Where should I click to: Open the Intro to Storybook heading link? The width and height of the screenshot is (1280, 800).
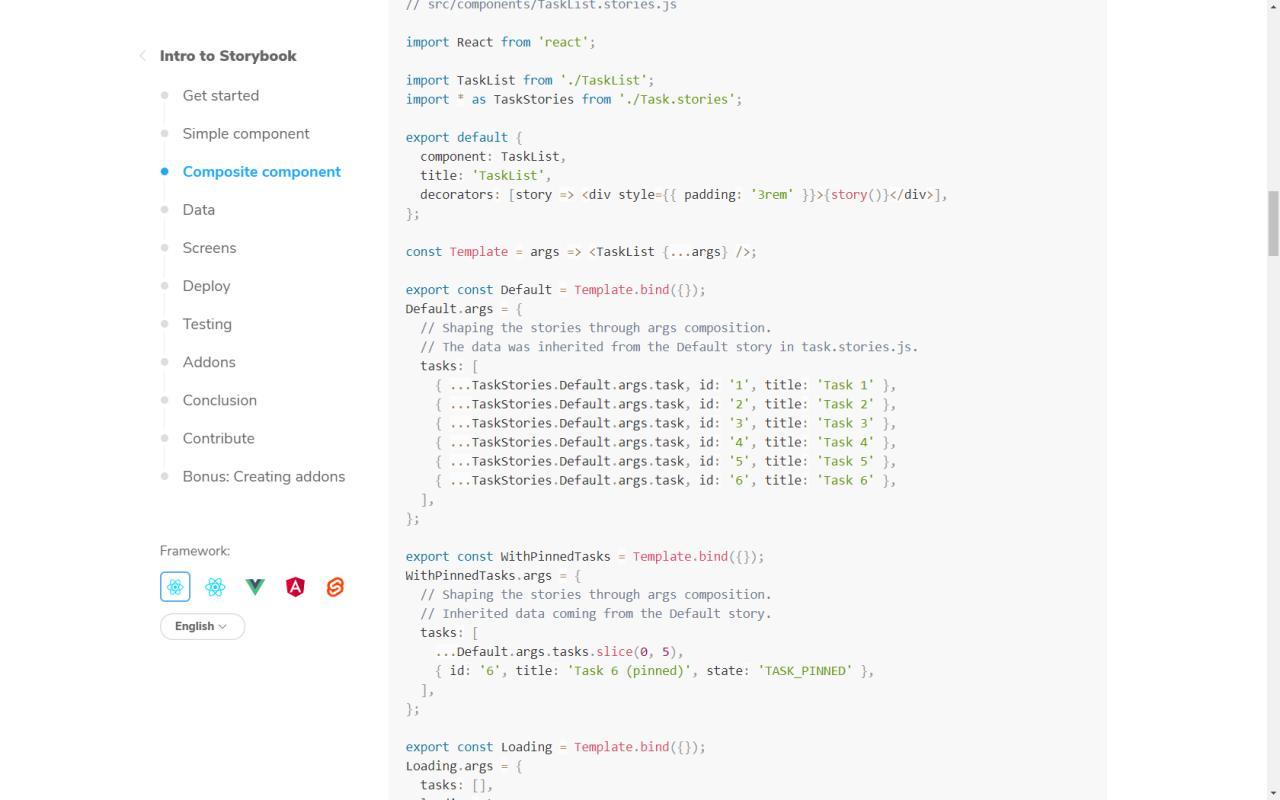coord(228,56)
